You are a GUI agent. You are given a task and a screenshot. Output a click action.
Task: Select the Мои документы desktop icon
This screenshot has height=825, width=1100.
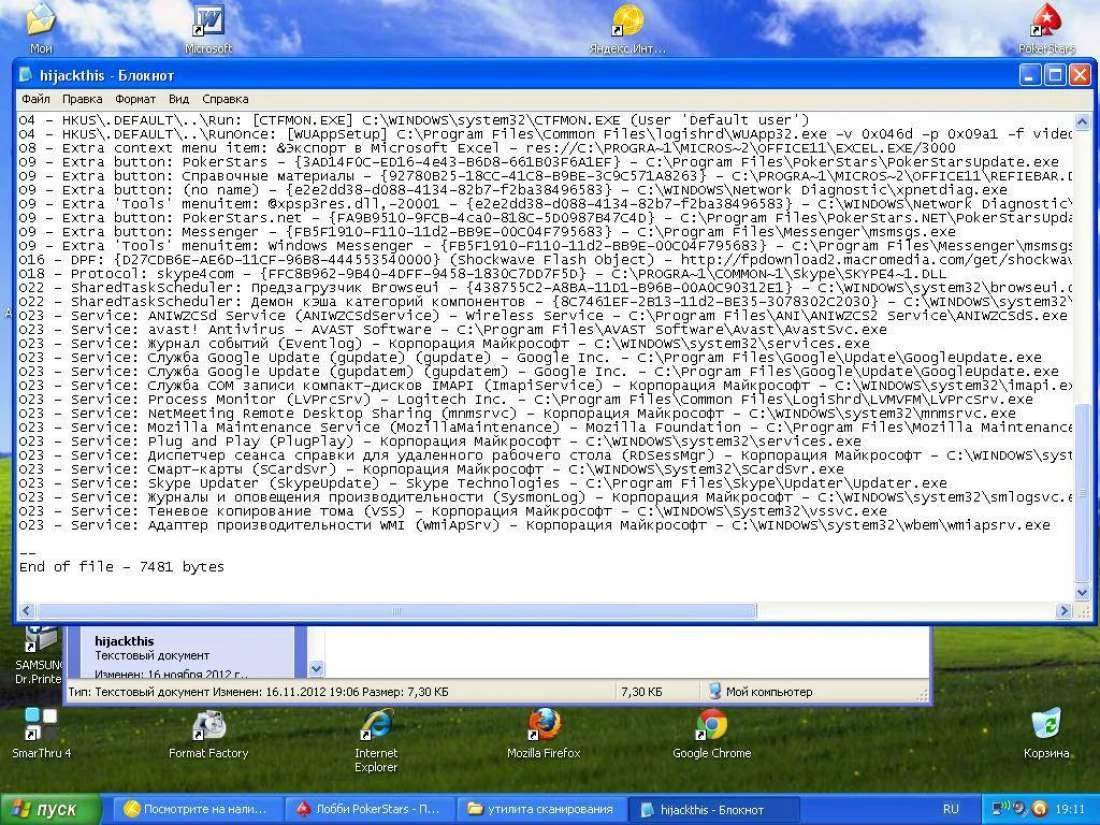coord(41,30)
